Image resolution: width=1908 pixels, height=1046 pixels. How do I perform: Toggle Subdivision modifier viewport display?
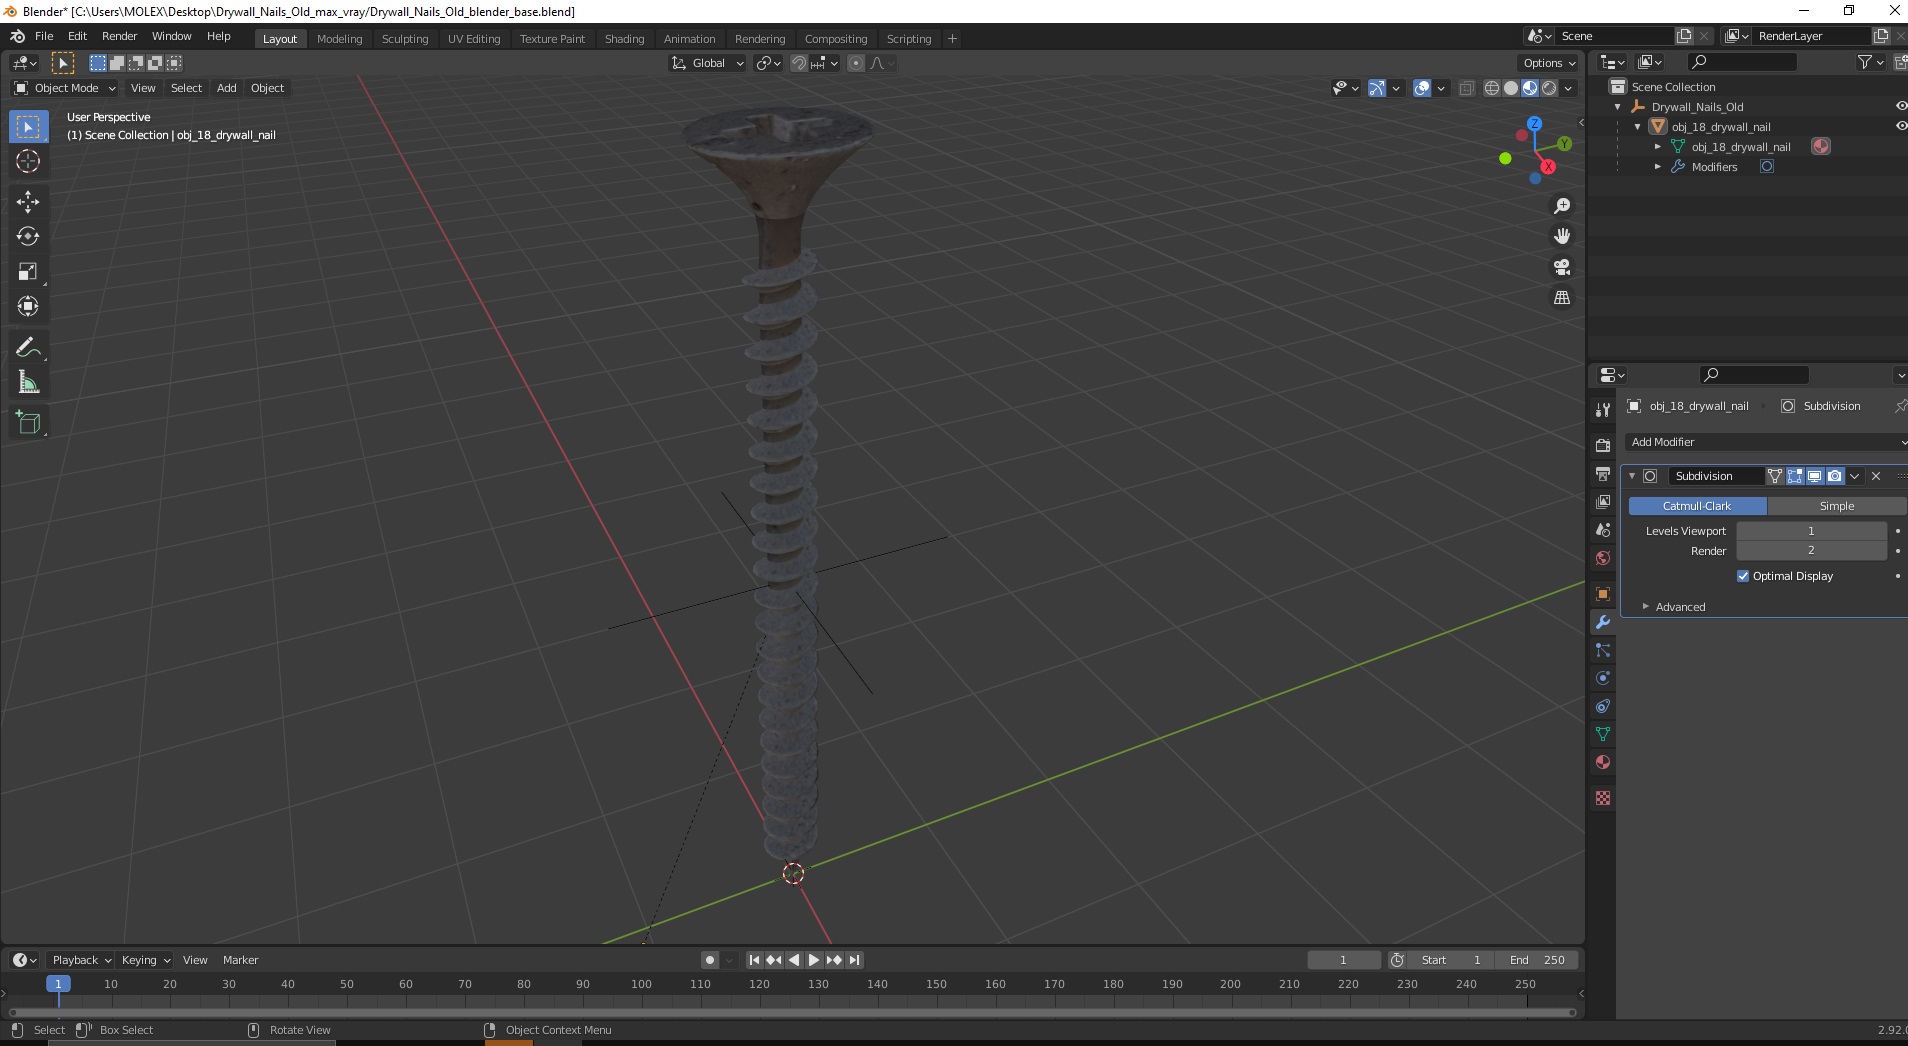(1814, 476)
